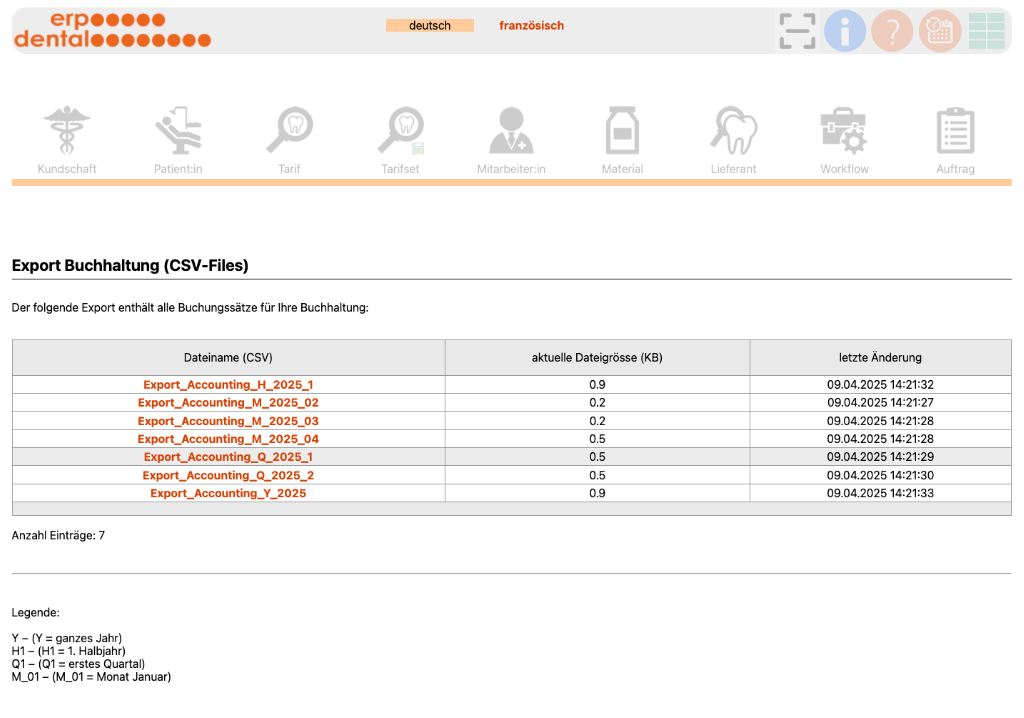Download Export_Accounting_H_2025_1 file

(228, 385)
